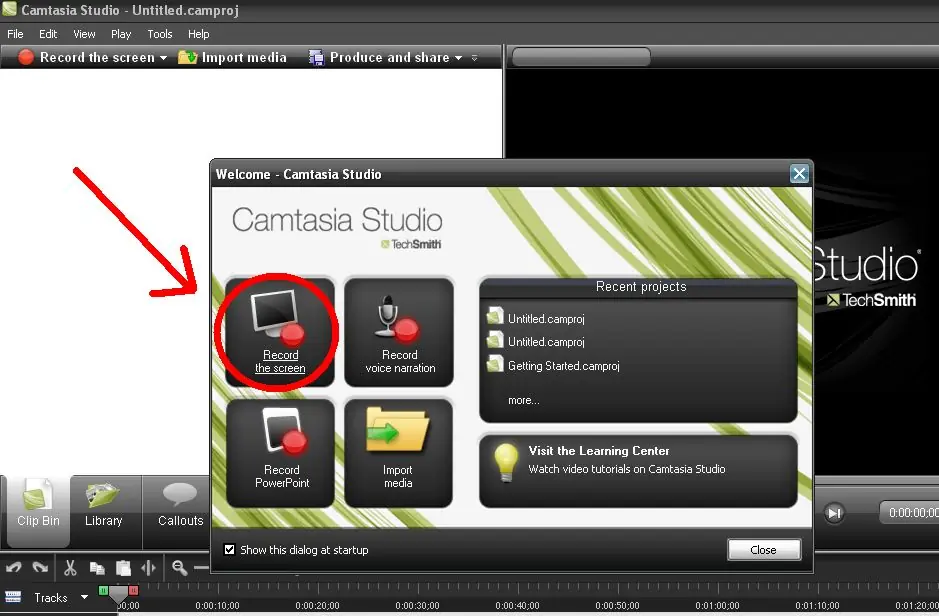Click the 0:00:30;00 mark on timeline ruler
Viewport: 939px width, 616px height.
[x=417, y=605]
